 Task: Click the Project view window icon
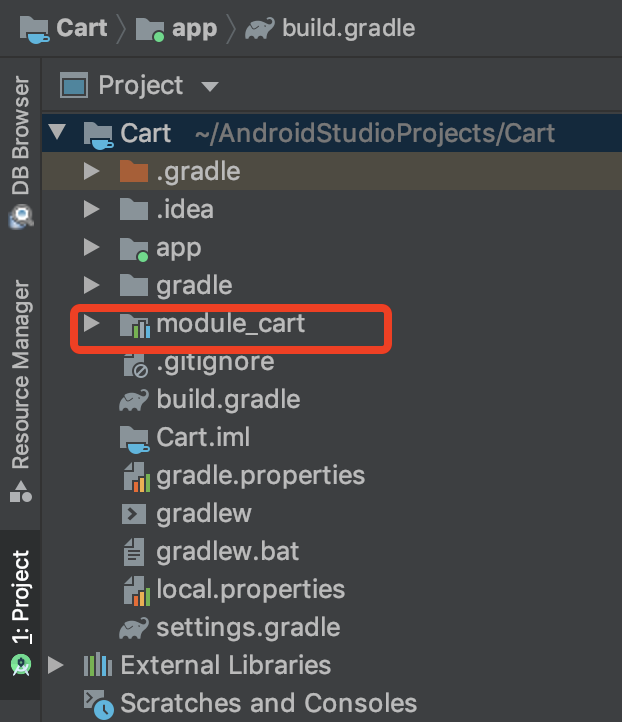[x=74, y=85]
